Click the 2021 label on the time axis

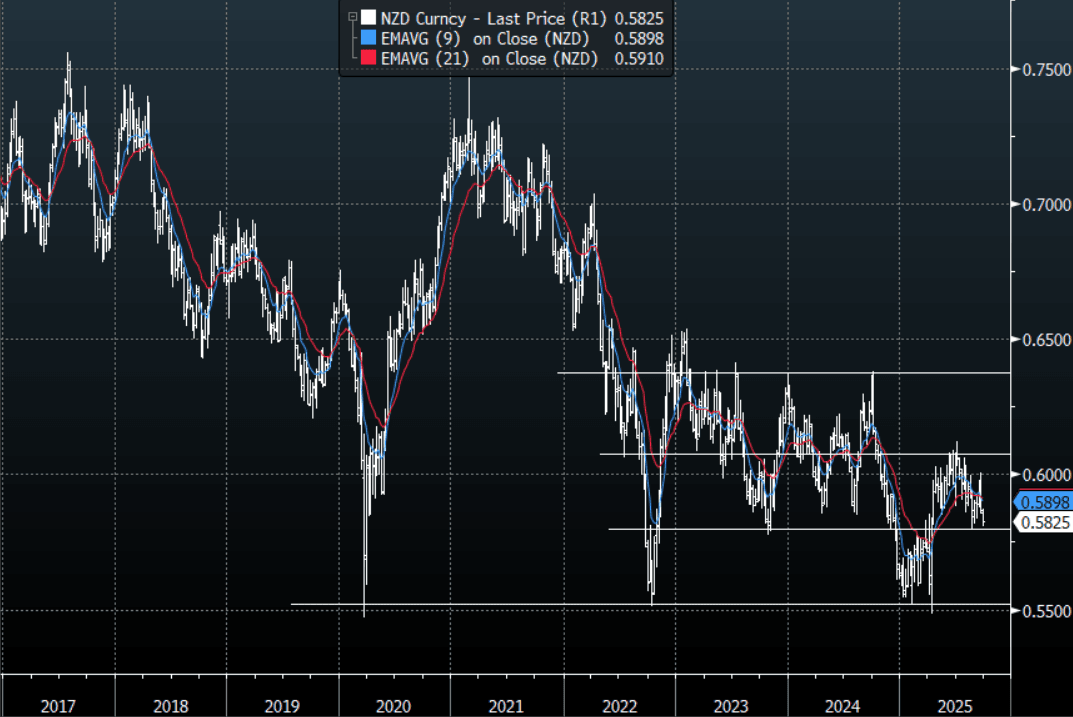506,706
